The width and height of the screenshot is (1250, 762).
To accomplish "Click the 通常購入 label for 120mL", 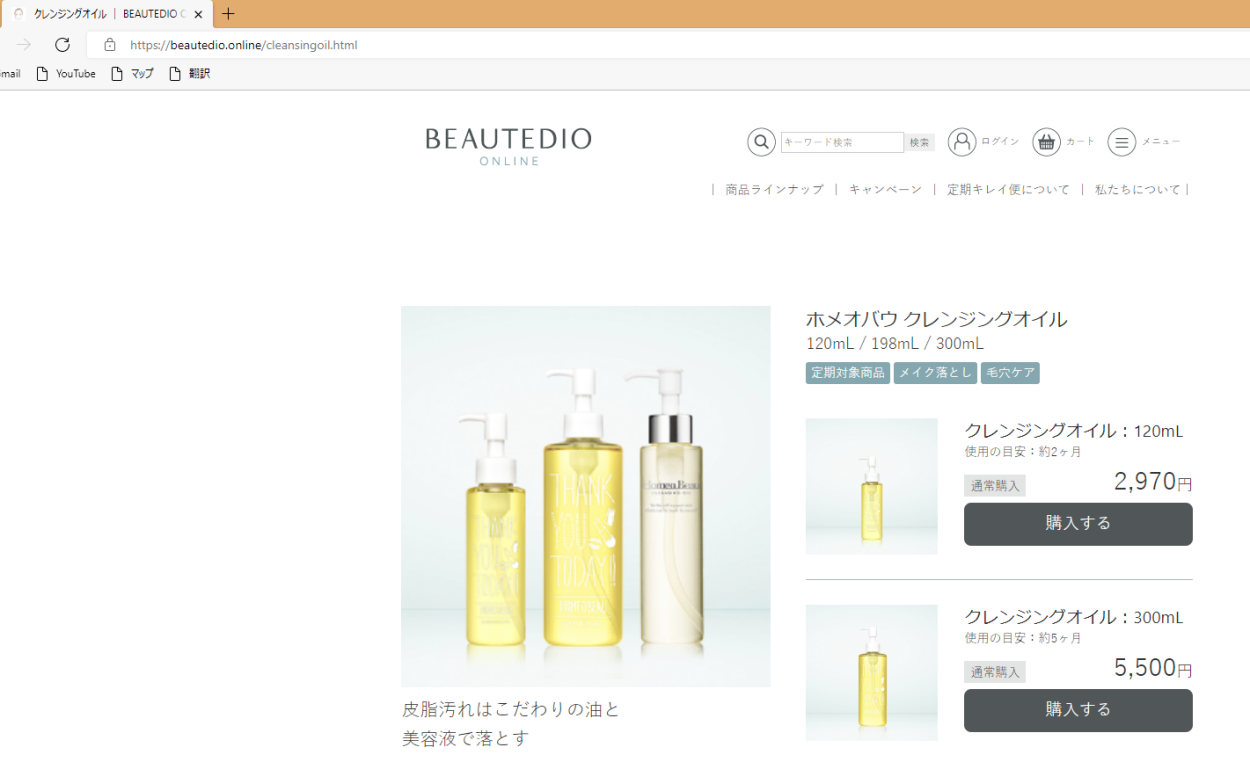I will pos(995,486).
